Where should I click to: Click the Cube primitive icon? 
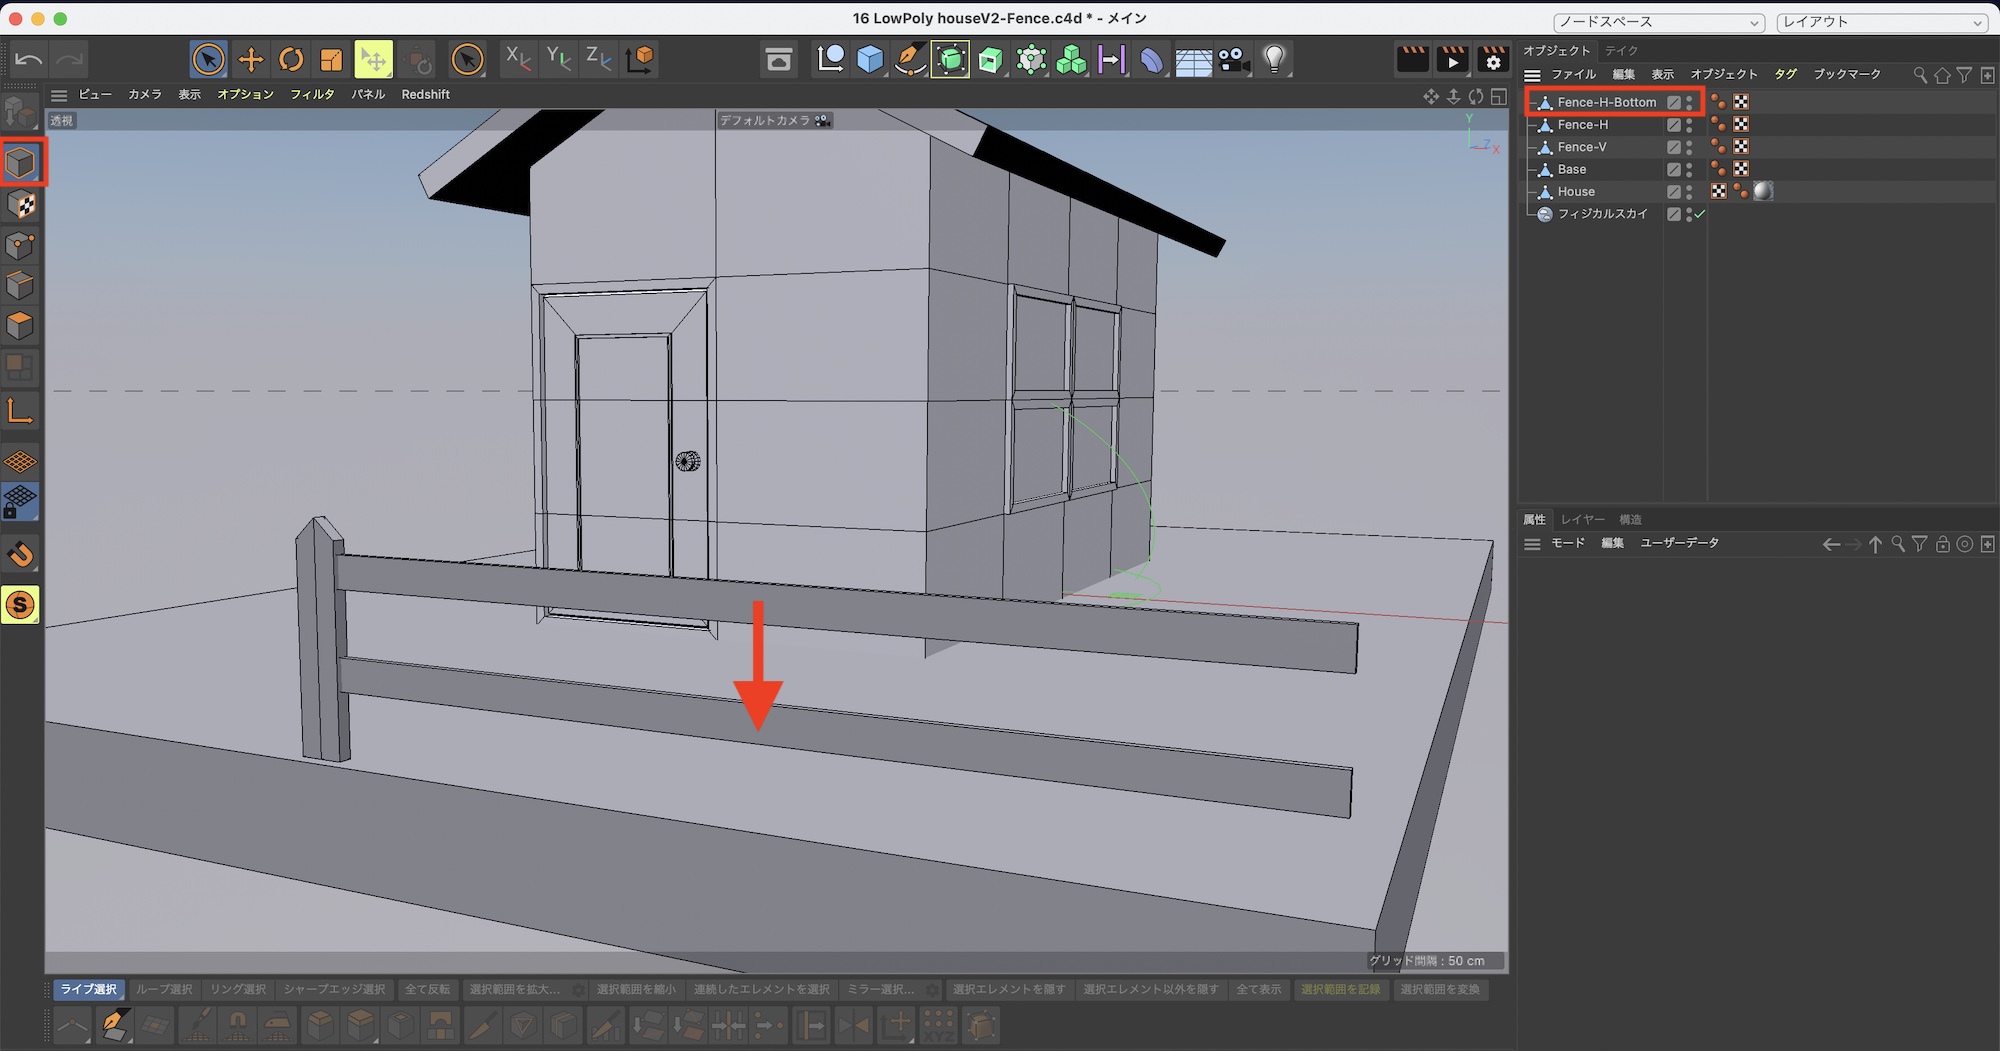click(x=870, y=60)
